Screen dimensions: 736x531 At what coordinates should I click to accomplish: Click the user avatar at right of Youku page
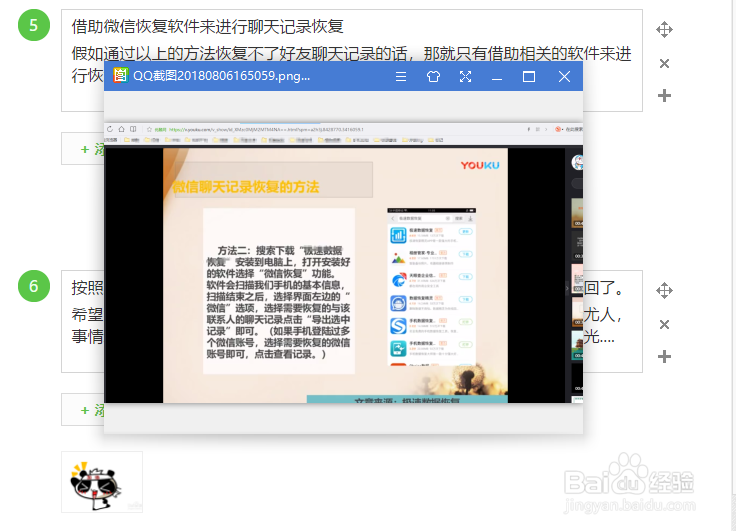[577, 162]
